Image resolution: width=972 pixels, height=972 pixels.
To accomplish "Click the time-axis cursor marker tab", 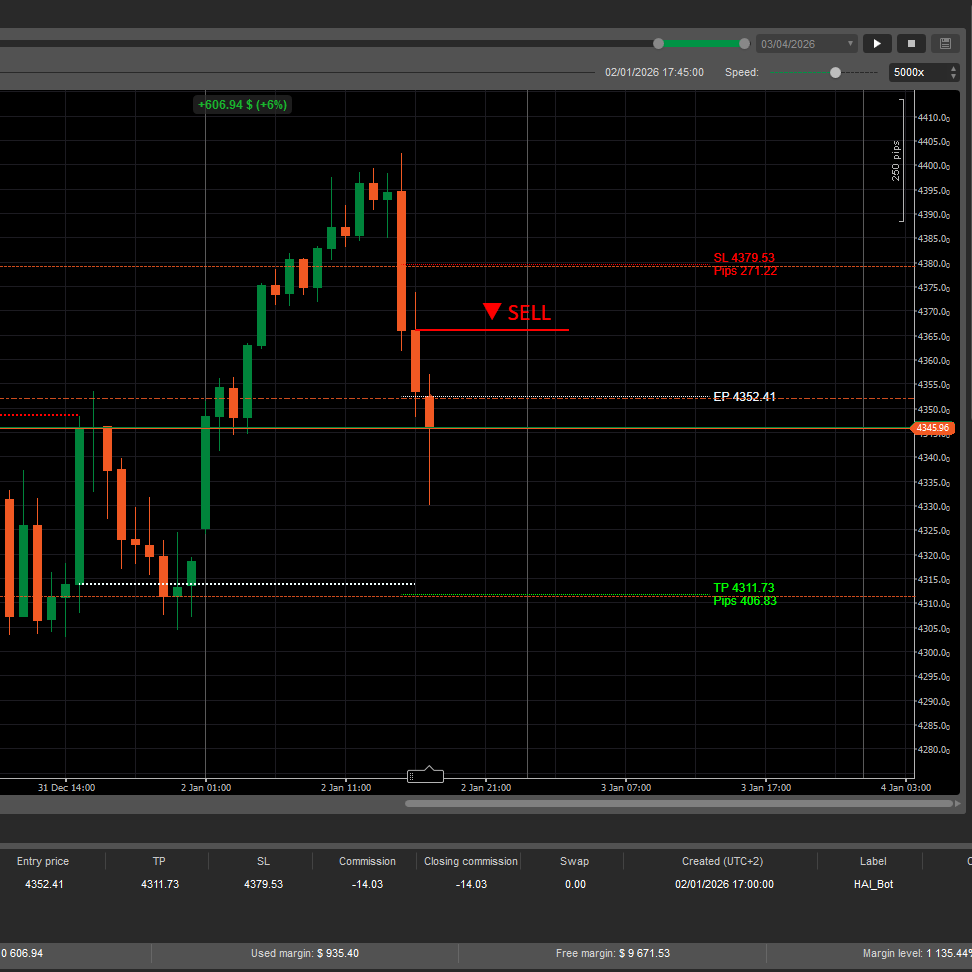I will click(x=426, y=775).
